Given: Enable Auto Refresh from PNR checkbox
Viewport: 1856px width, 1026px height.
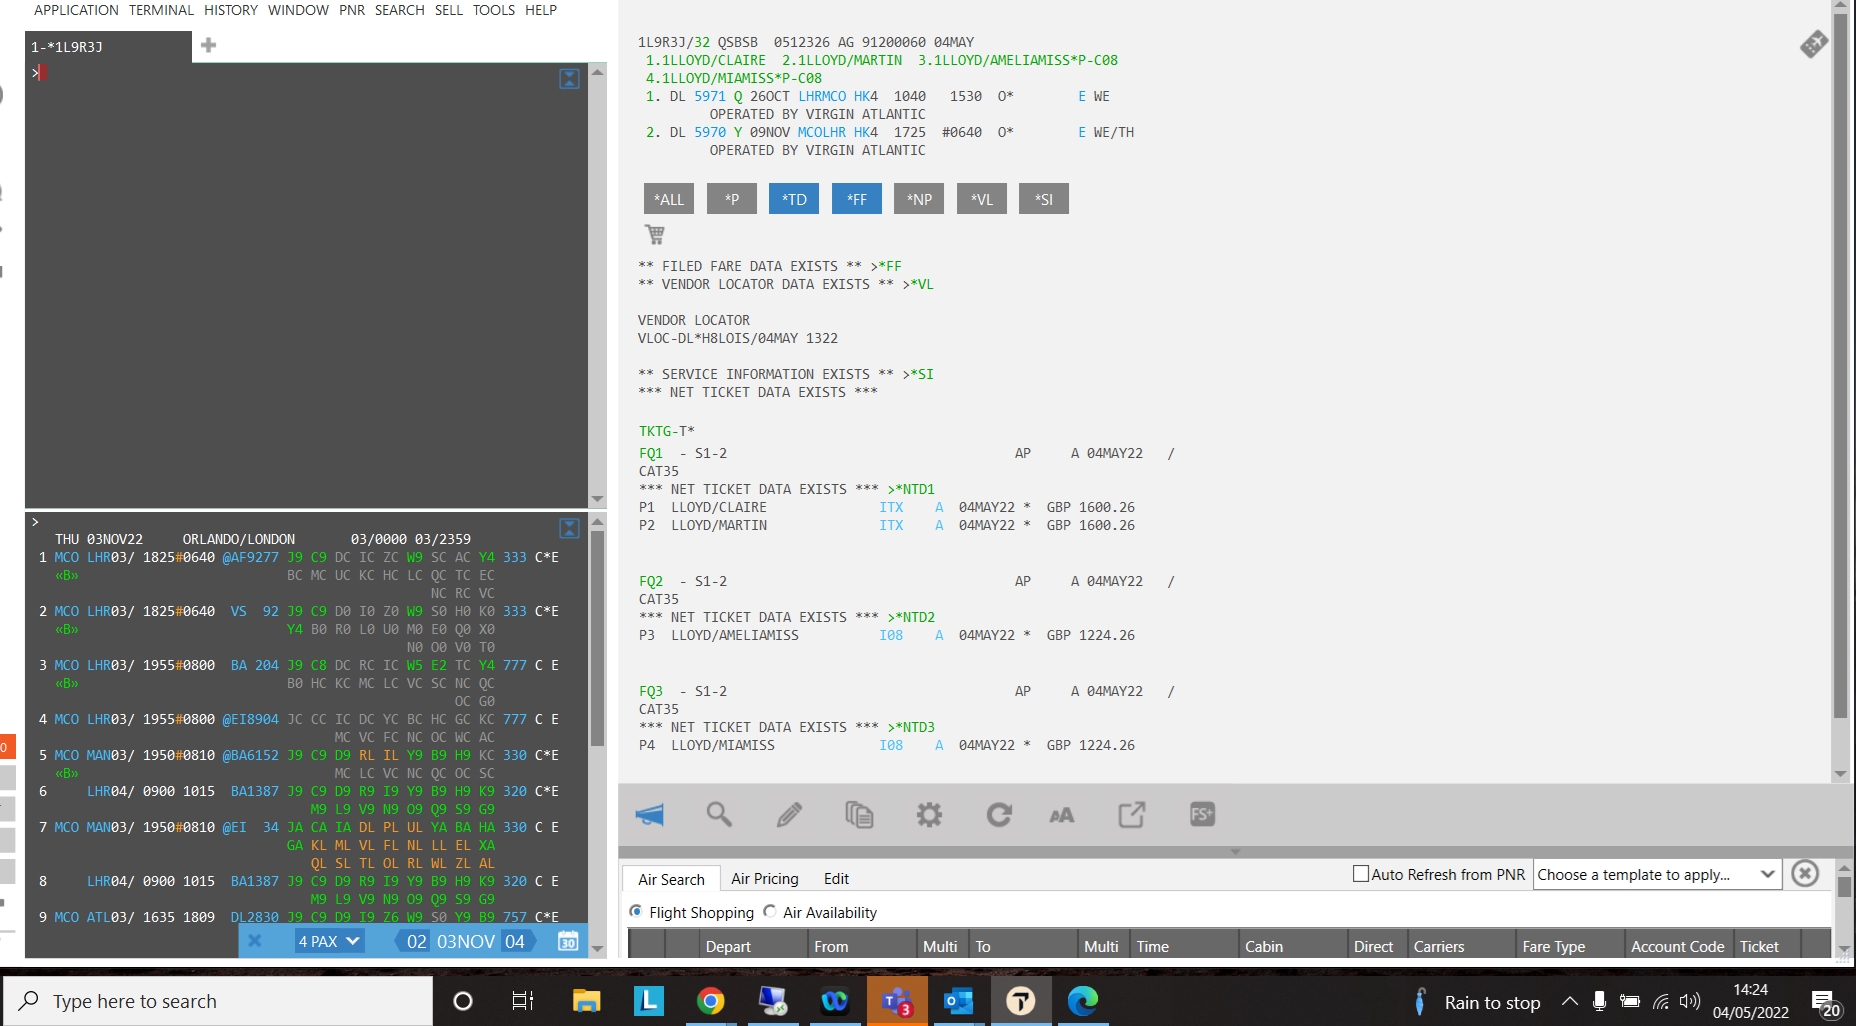Looking at the screenshot, I should point(1360,874).
